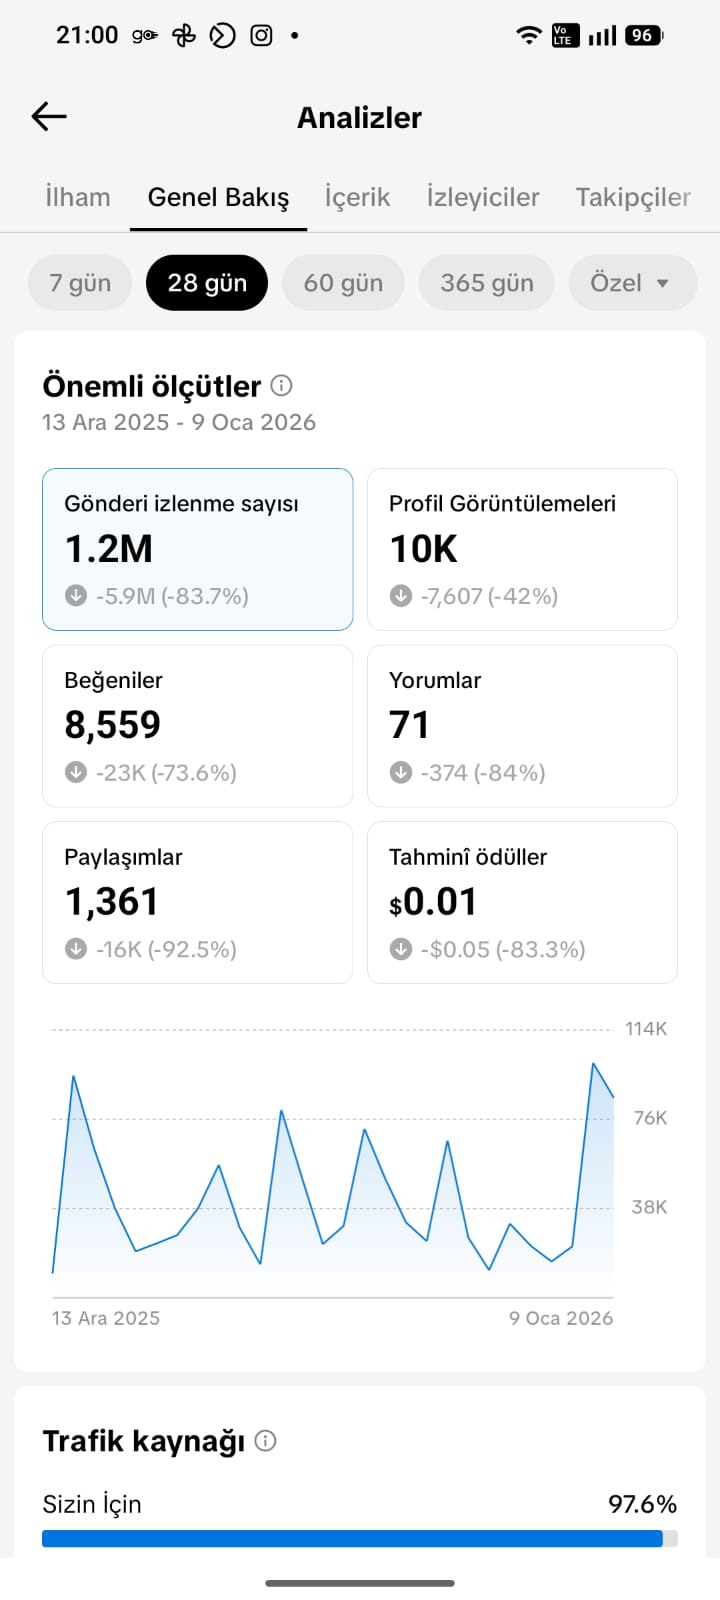Open the İzleyiciler tab

[x=483, y=197]
